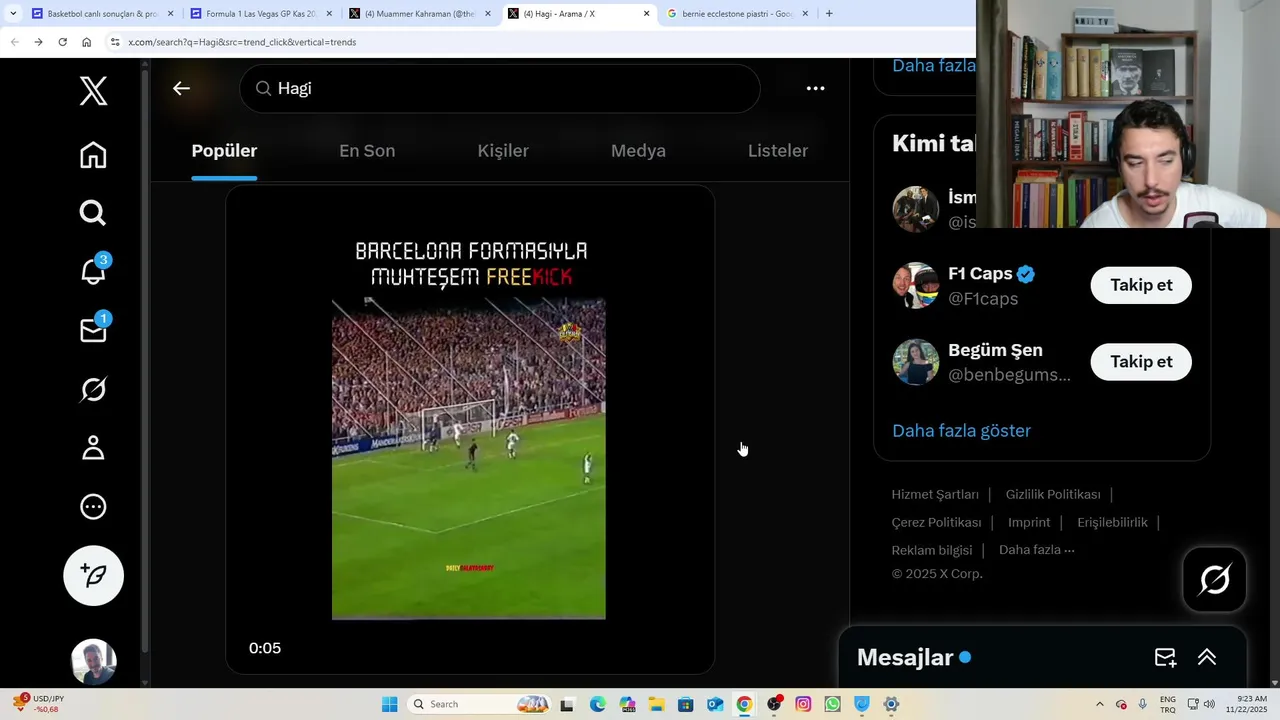Image resolution: width=1280 pixels, height=720 pixels.
Task: Open Imprint footer link
Action: coord(1029,523)
